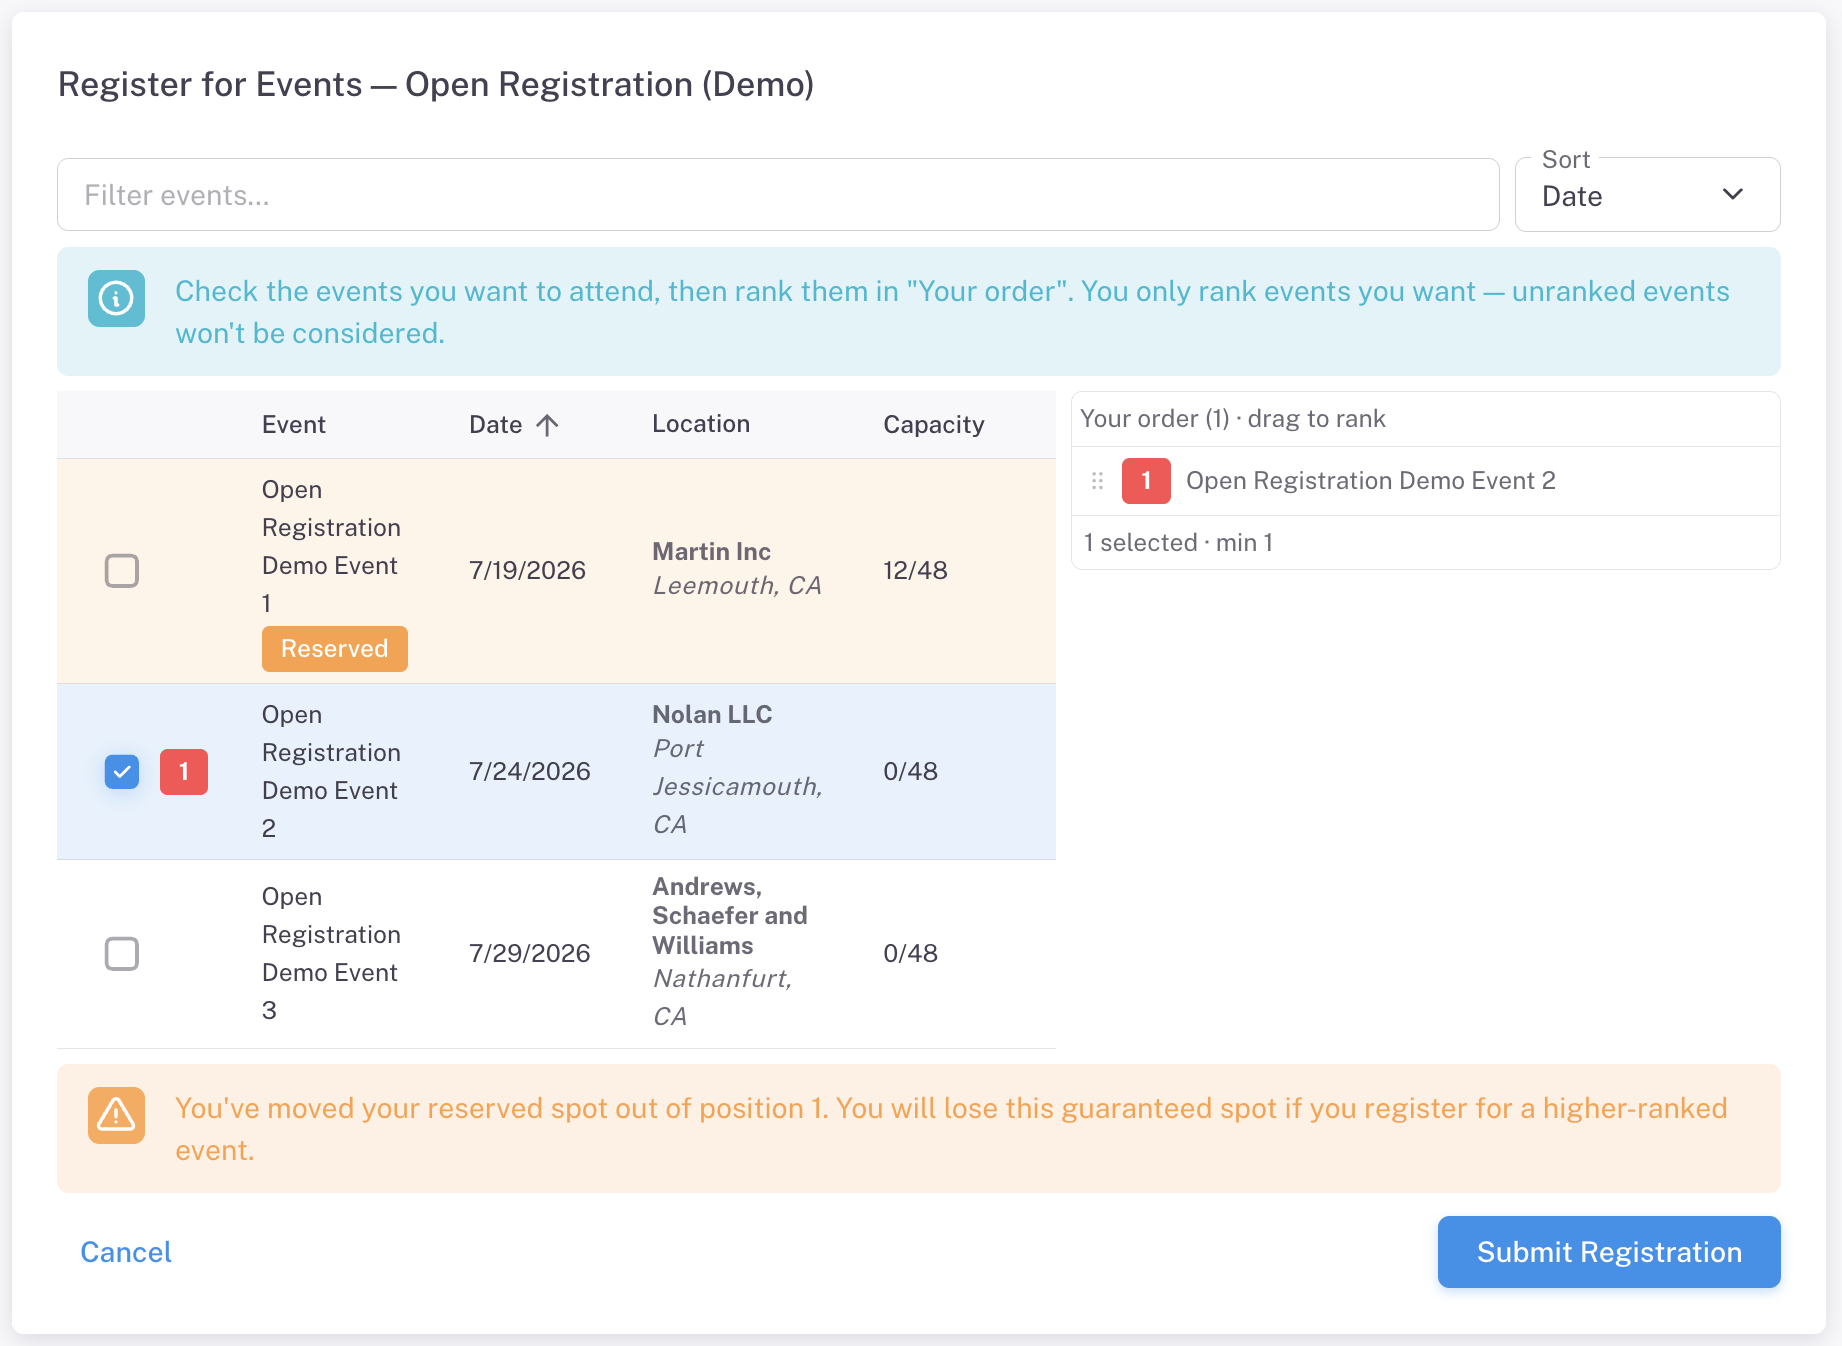Click the drag handle for Demo Event 2
This screenshot has width=1842, height=1346.
click(x=1097, y=481)
